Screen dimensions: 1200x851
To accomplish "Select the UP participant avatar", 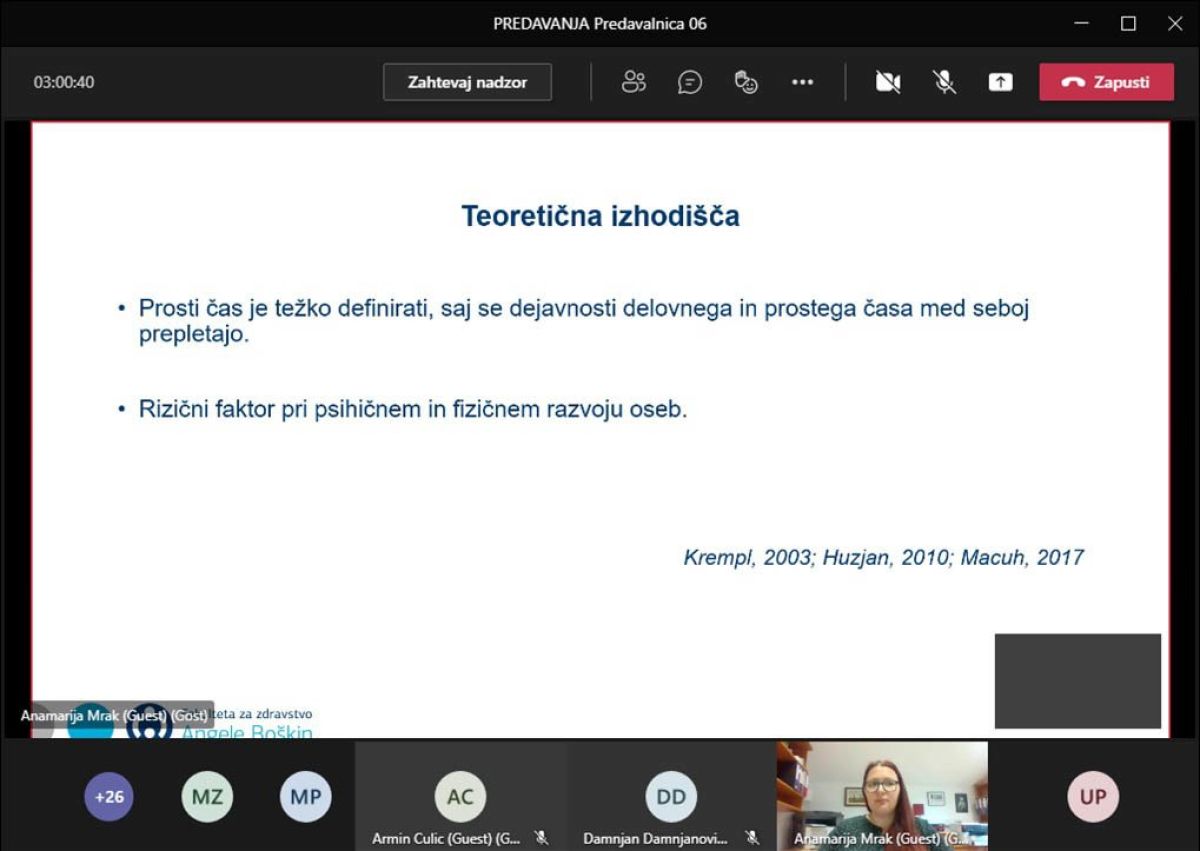I will coord(1093,797).
